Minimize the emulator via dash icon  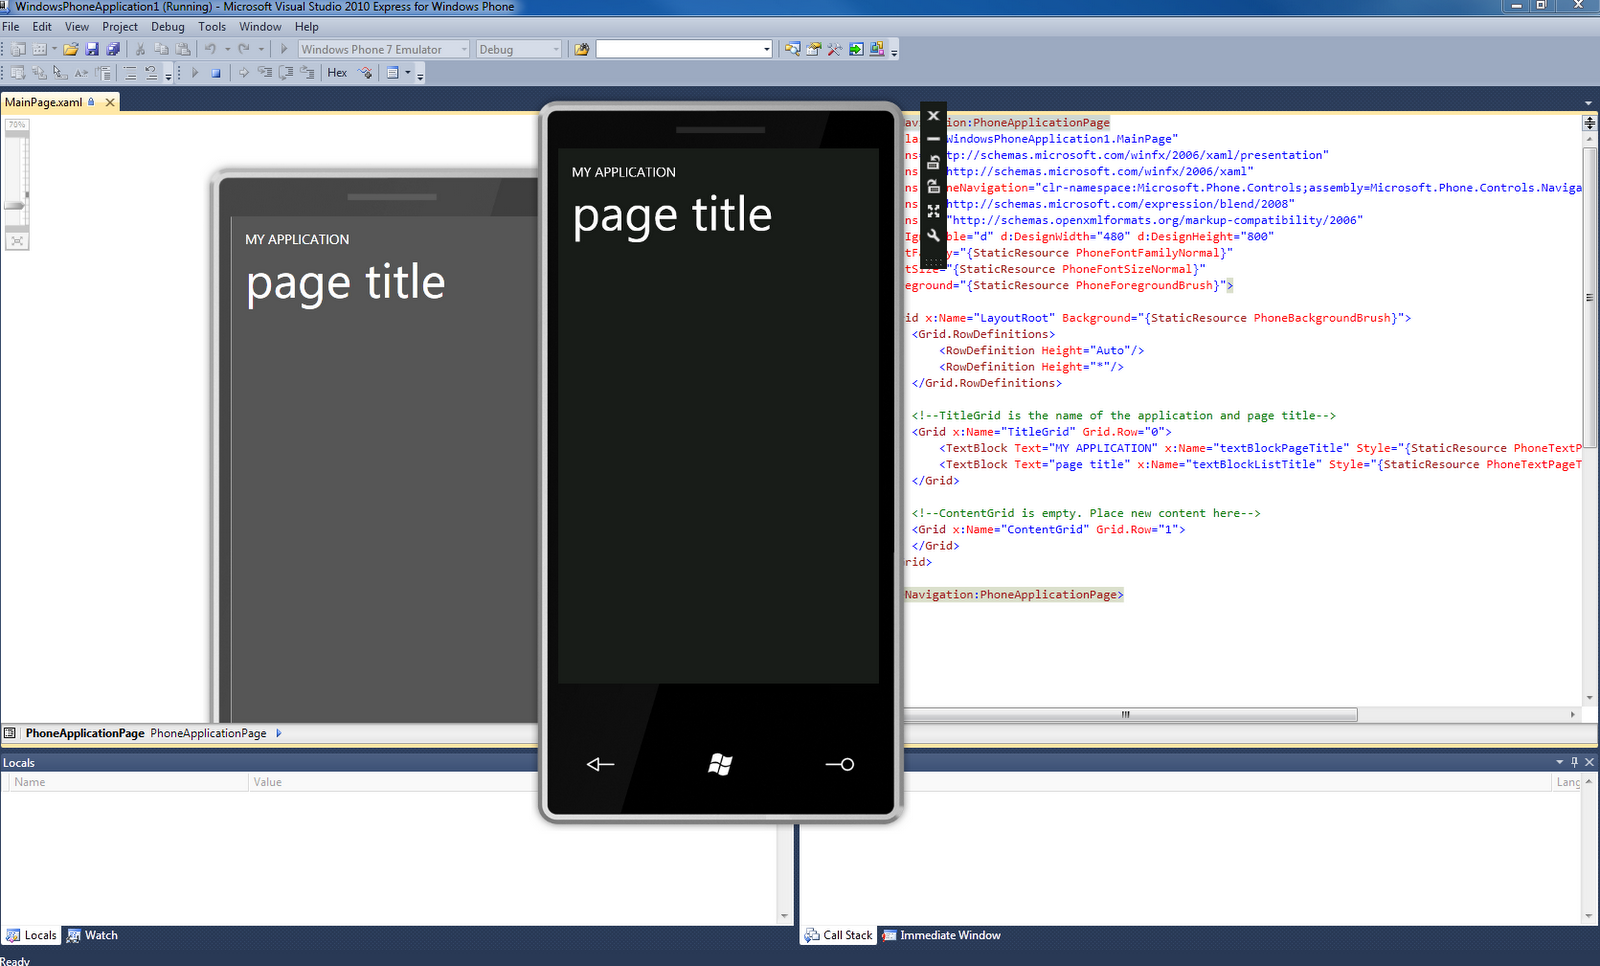pos(933,139)
